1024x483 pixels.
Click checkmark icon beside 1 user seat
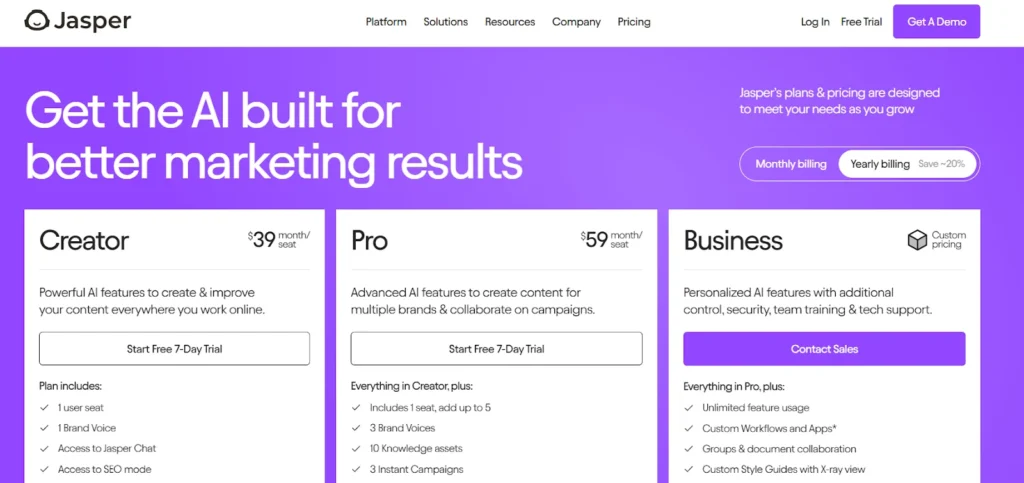point(44,408)
